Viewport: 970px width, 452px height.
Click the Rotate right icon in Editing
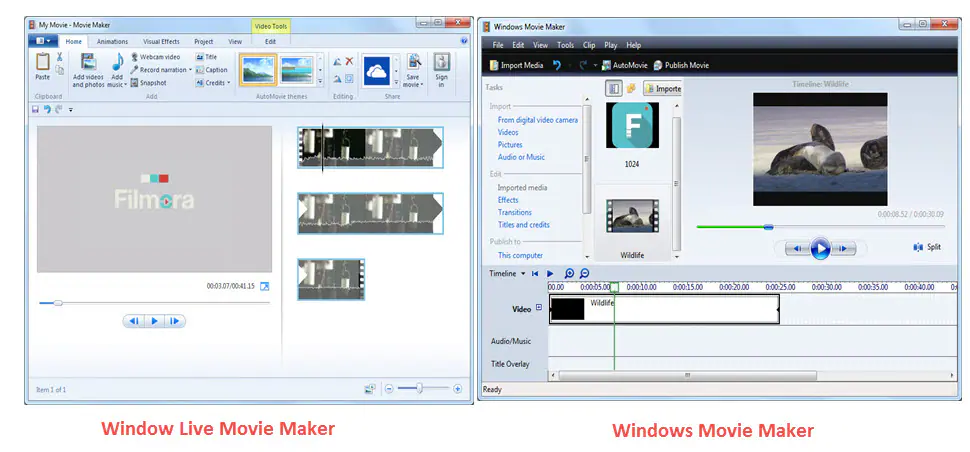(x=337, y=79)
